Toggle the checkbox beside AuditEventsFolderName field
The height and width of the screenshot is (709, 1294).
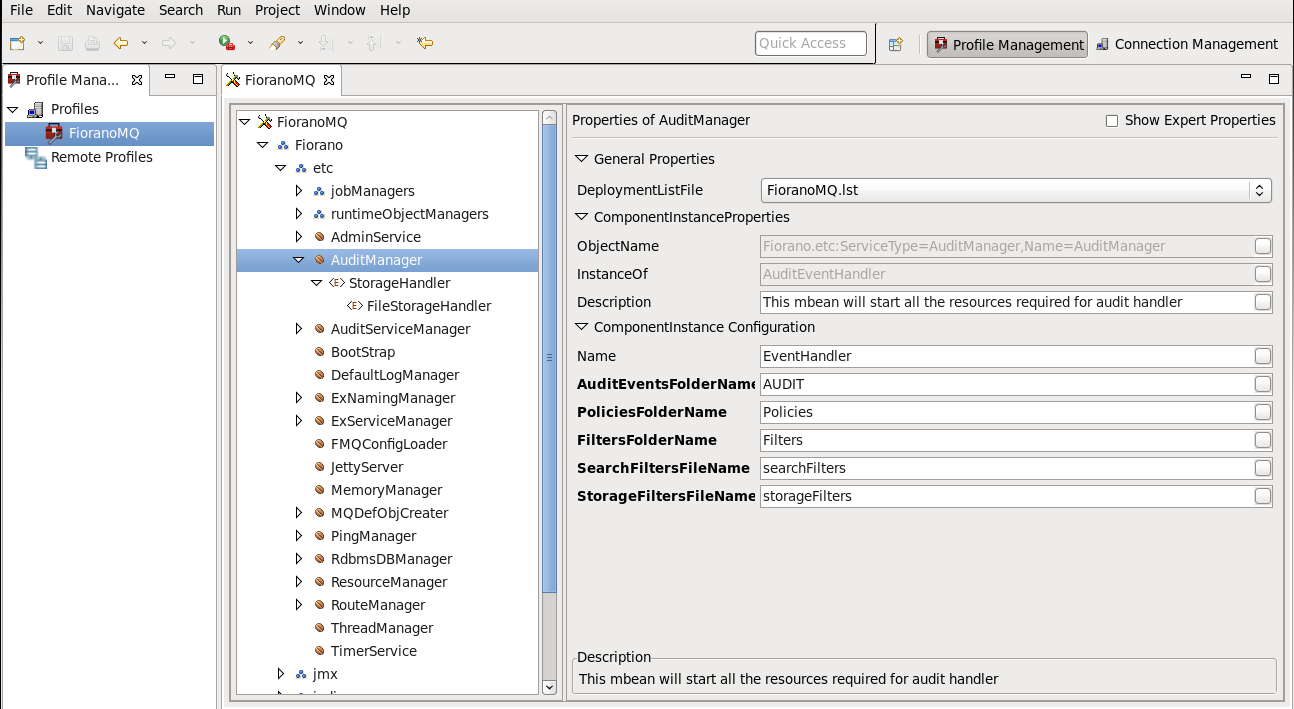click(1263, 384)
